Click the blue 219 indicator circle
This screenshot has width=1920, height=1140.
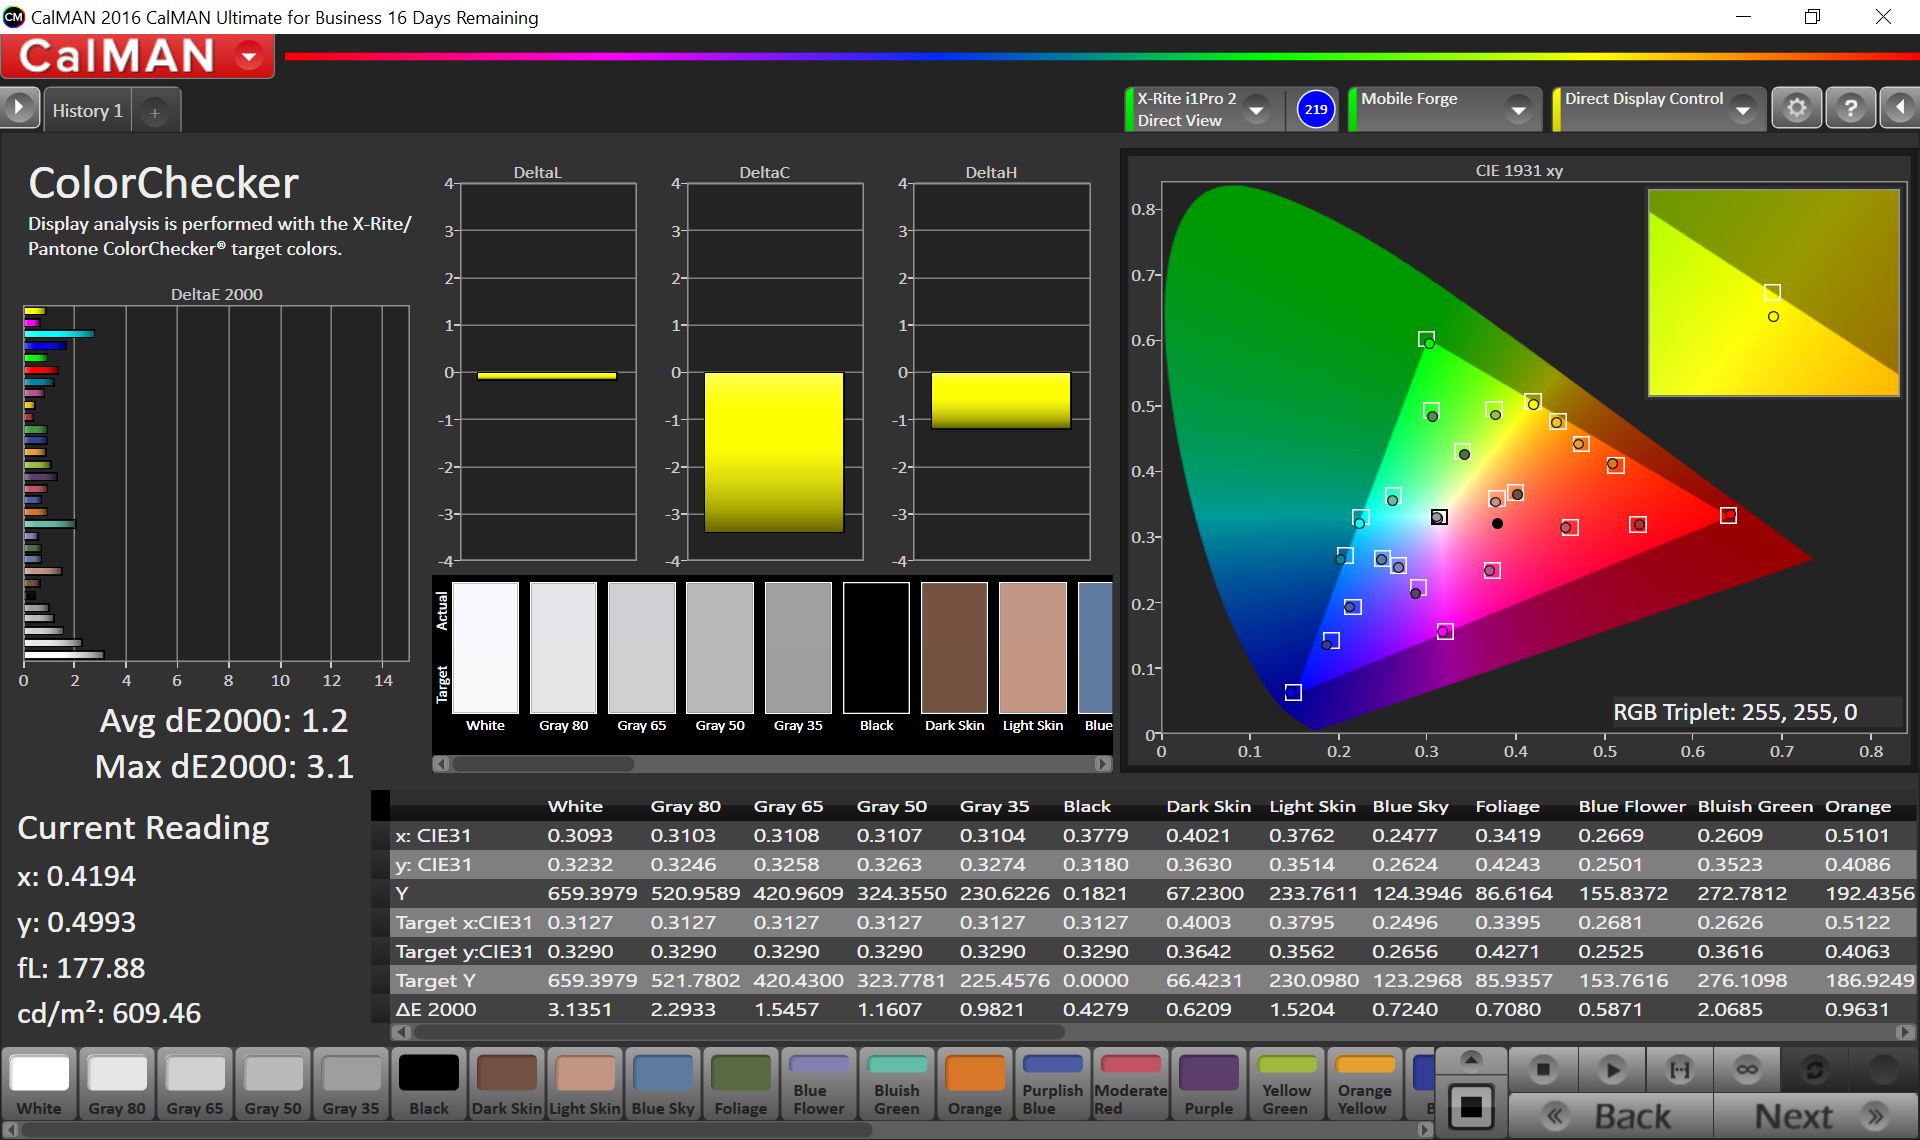tap(1316, 109)
